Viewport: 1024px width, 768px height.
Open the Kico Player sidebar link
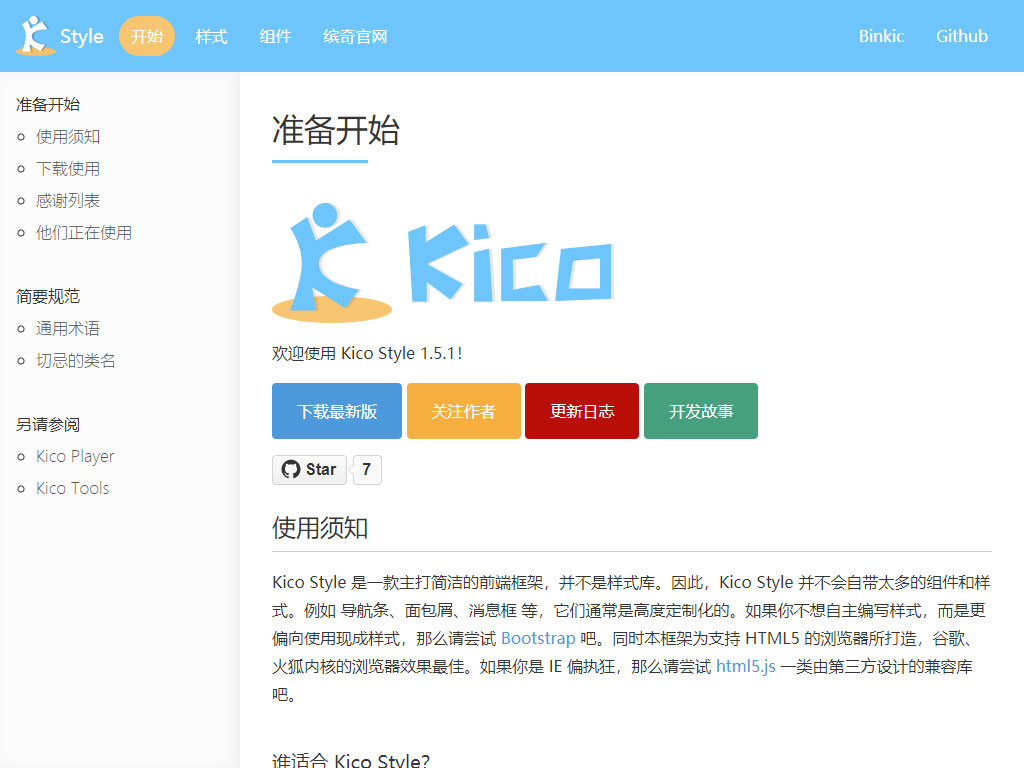pyautogui.click(x=75, y=456)
